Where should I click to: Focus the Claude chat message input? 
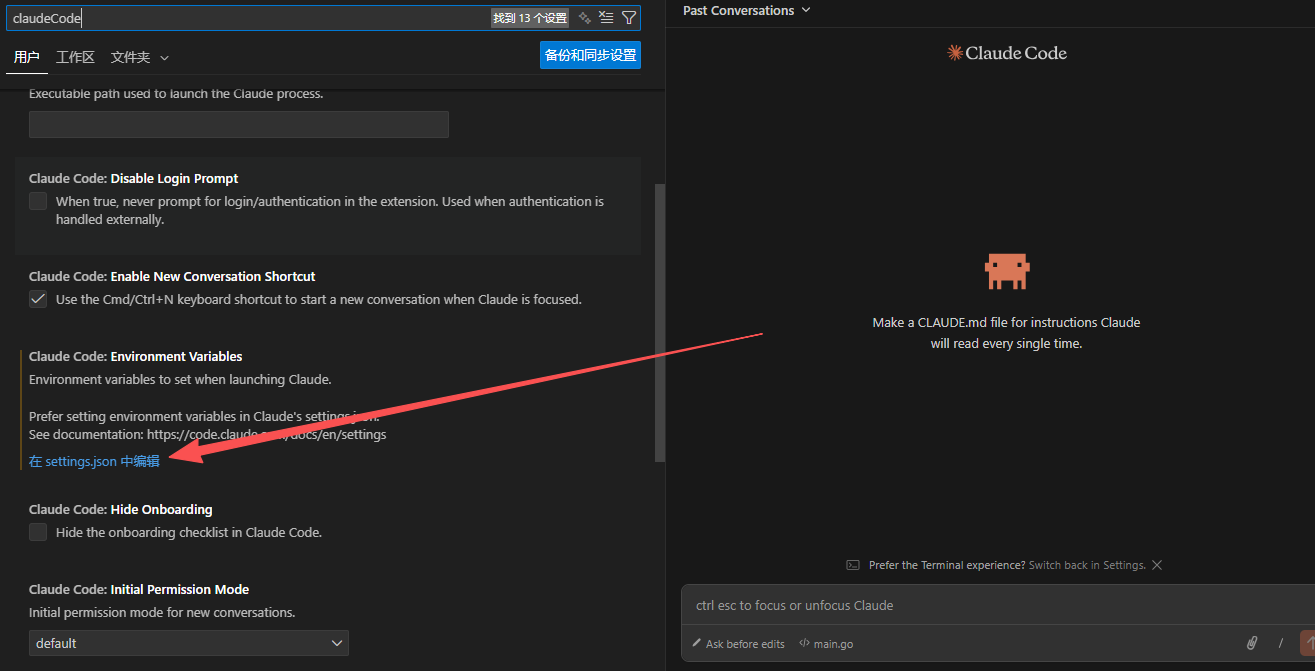[x=998, y=606]
